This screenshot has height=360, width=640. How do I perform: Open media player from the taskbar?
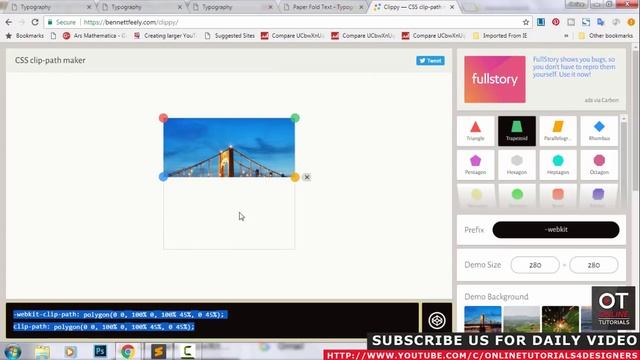click(70, 351)
